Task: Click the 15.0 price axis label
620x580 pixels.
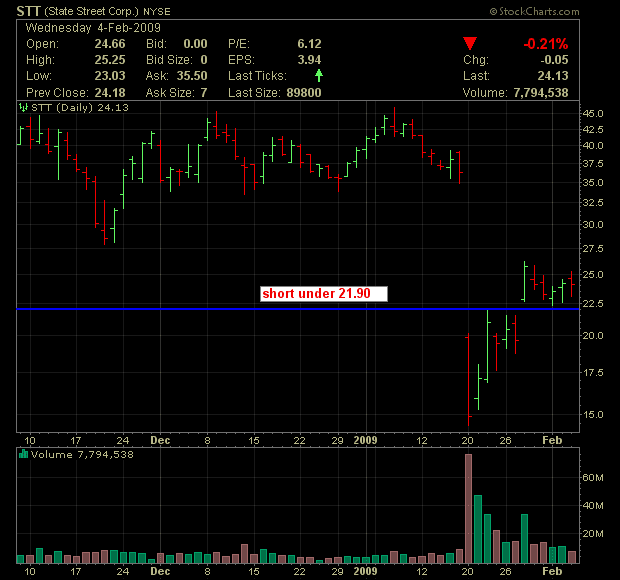Action: (593, 414)
